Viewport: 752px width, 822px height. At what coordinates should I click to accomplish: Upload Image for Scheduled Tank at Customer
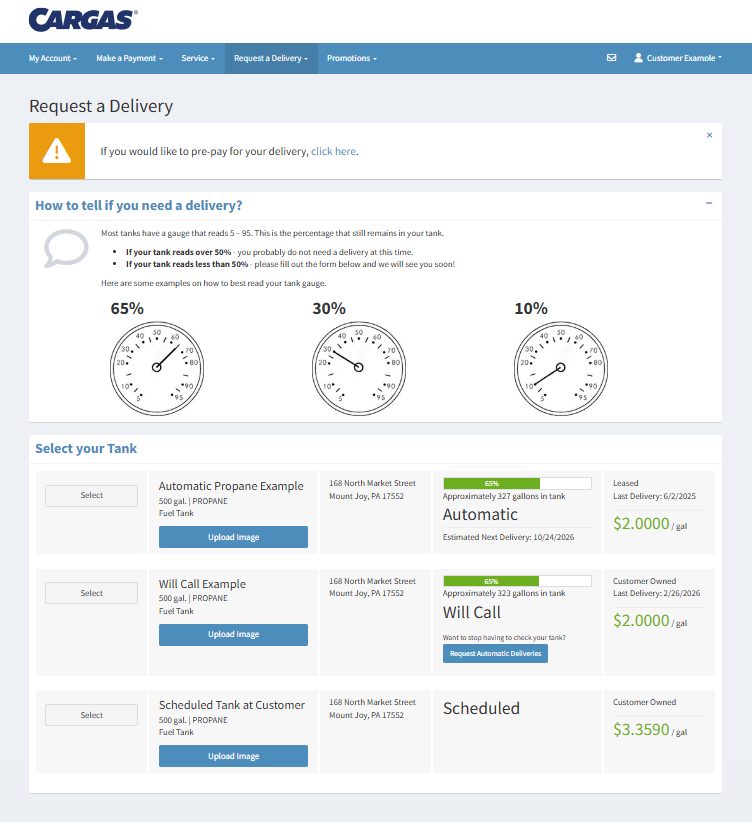[x=233, y=756]
